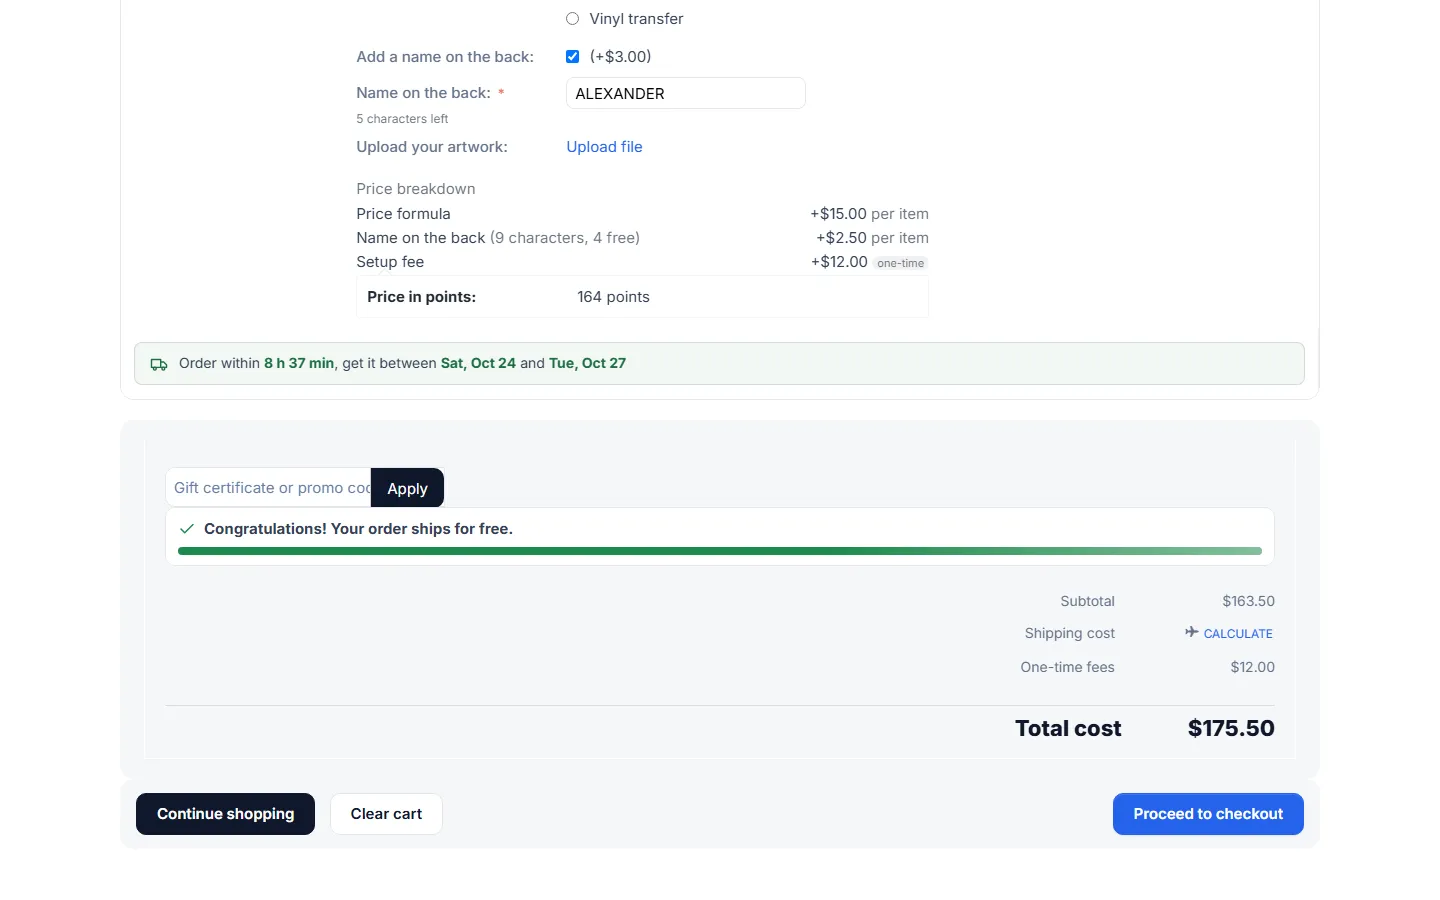Click the '$175.50' total cost amount

[x=1231, y=728]
